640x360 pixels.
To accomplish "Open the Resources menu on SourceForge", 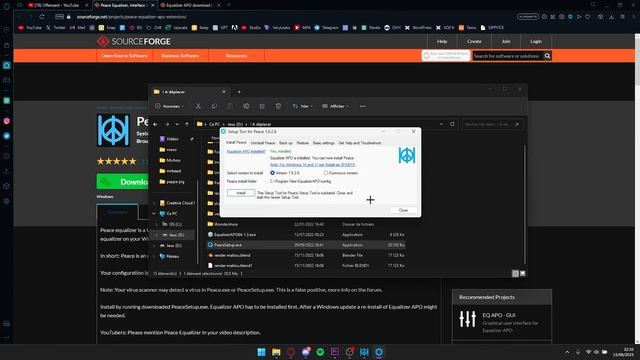I will [236, 56].
